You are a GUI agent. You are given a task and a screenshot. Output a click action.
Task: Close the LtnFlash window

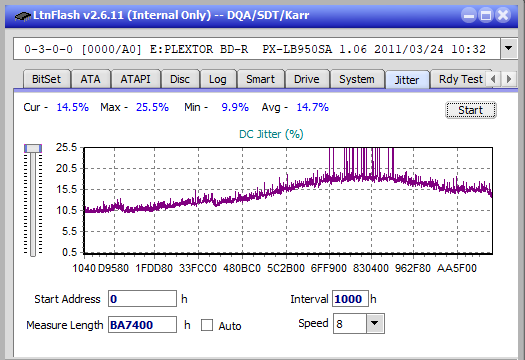click(x=503, y=16)
